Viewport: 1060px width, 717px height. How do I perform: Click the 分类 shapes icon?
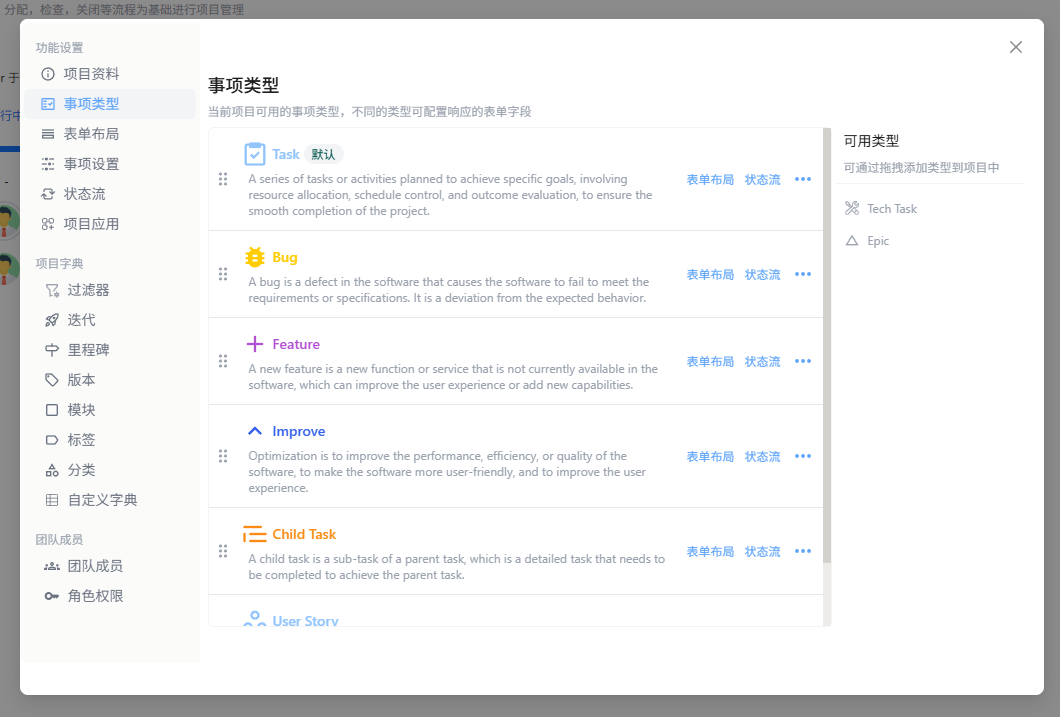point(52,470)
